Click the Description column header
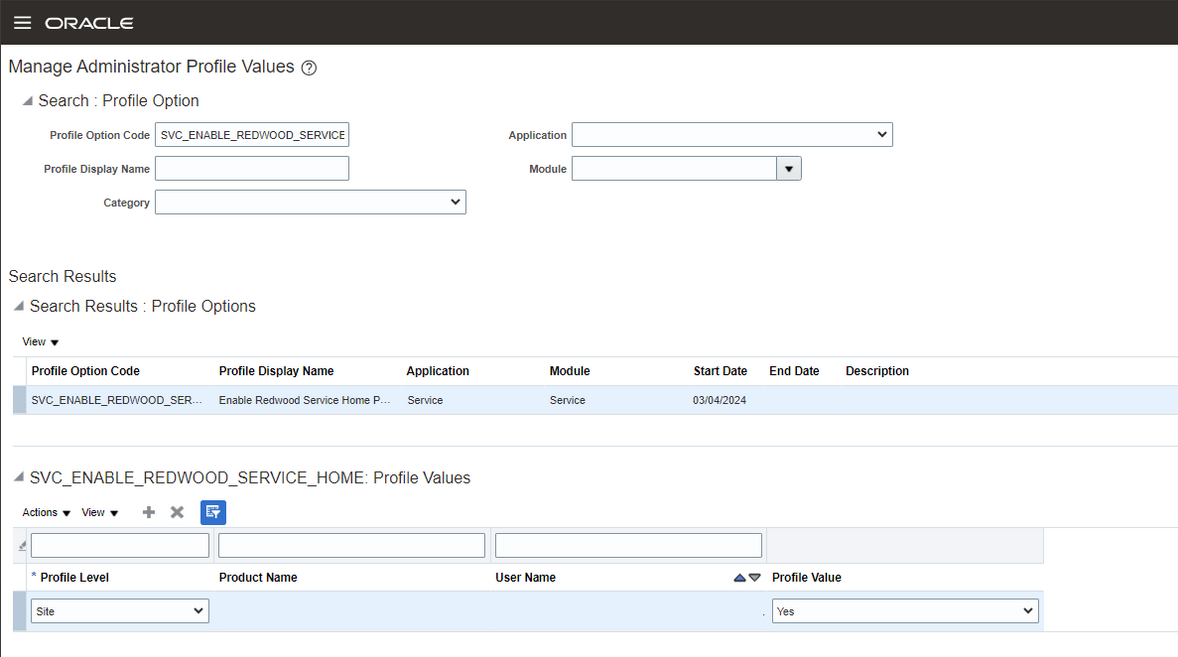1178x657 pixels. 877,371
